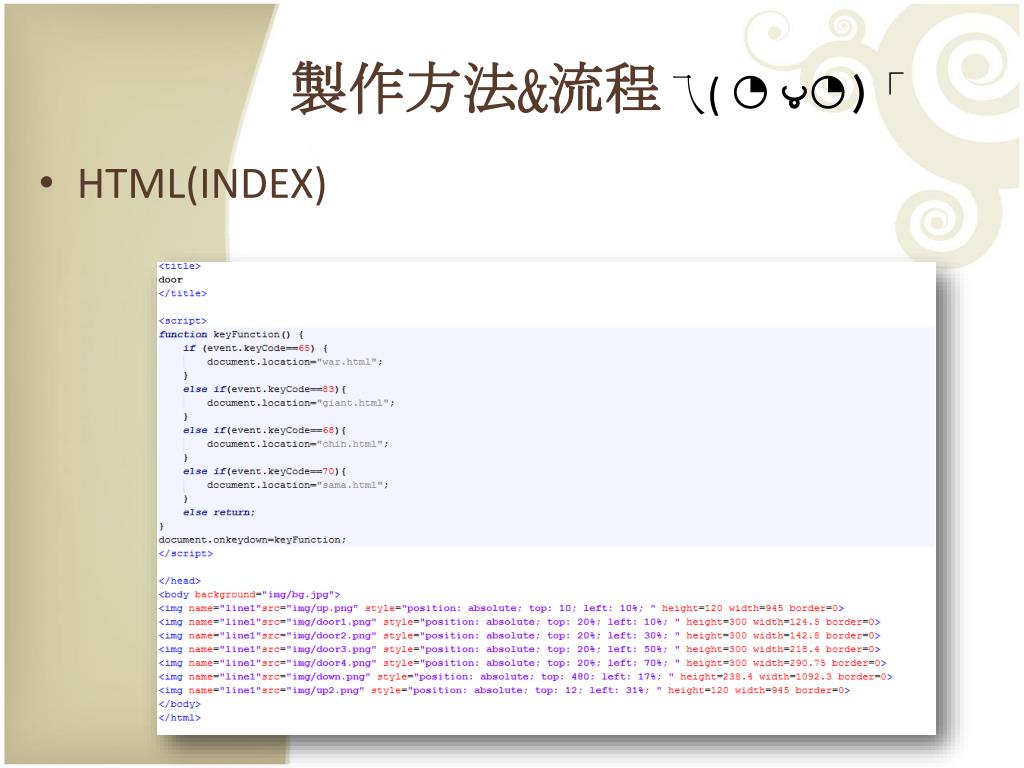Click the line "door" in the code
Viewport: 1024px width, 768px height.
[170, 280]
